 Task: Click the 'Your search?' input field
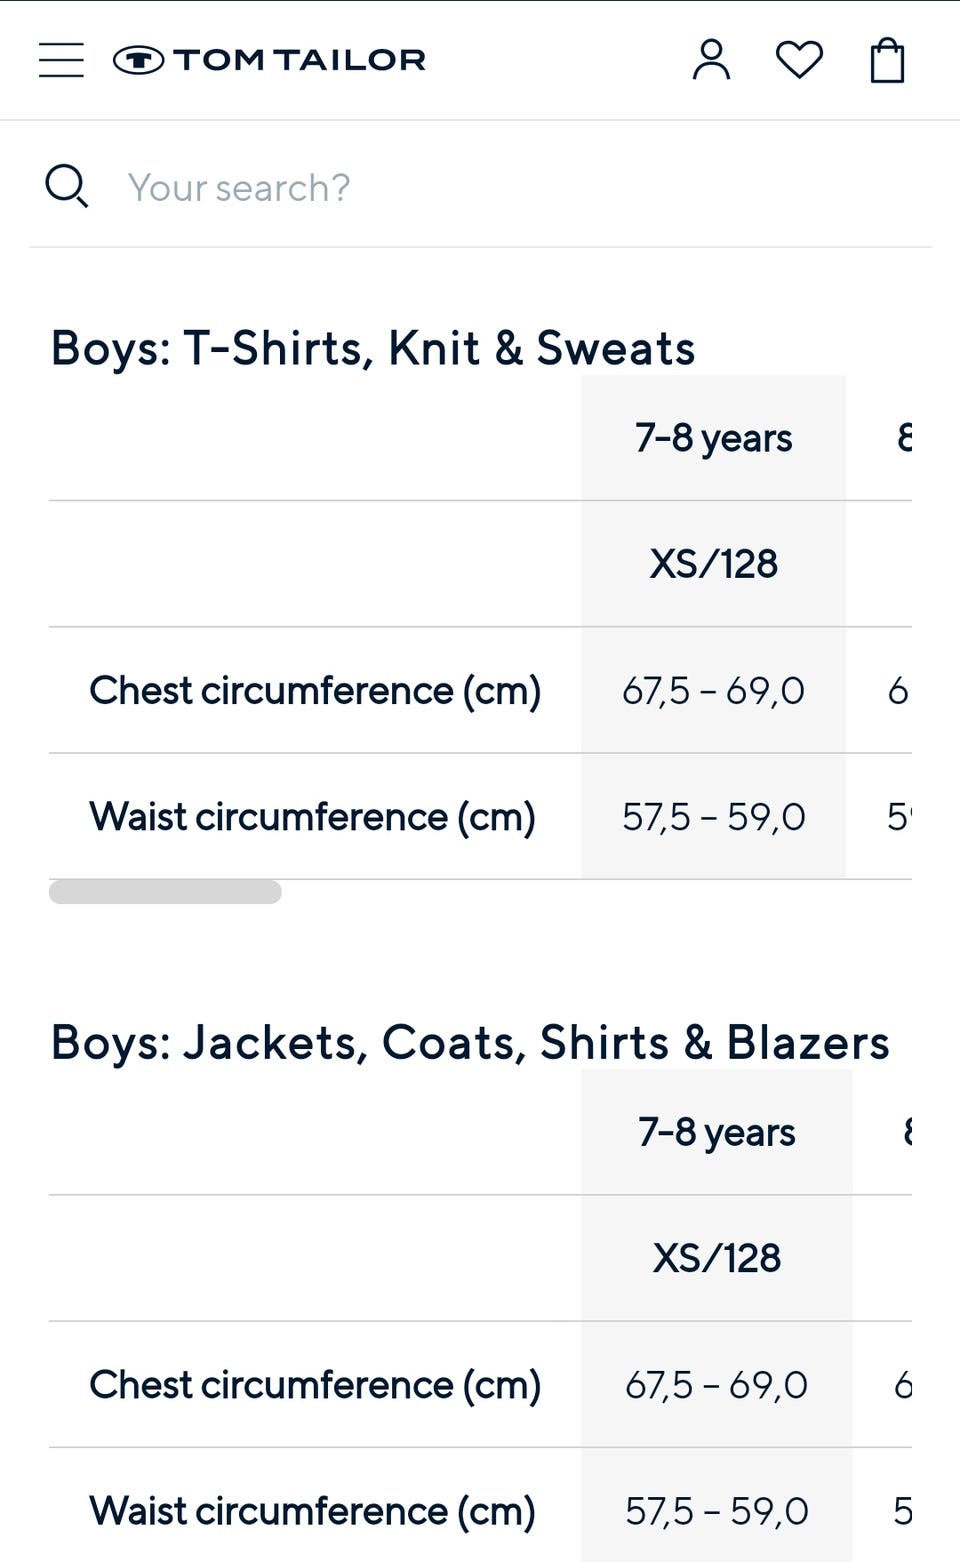coord(500,188)
